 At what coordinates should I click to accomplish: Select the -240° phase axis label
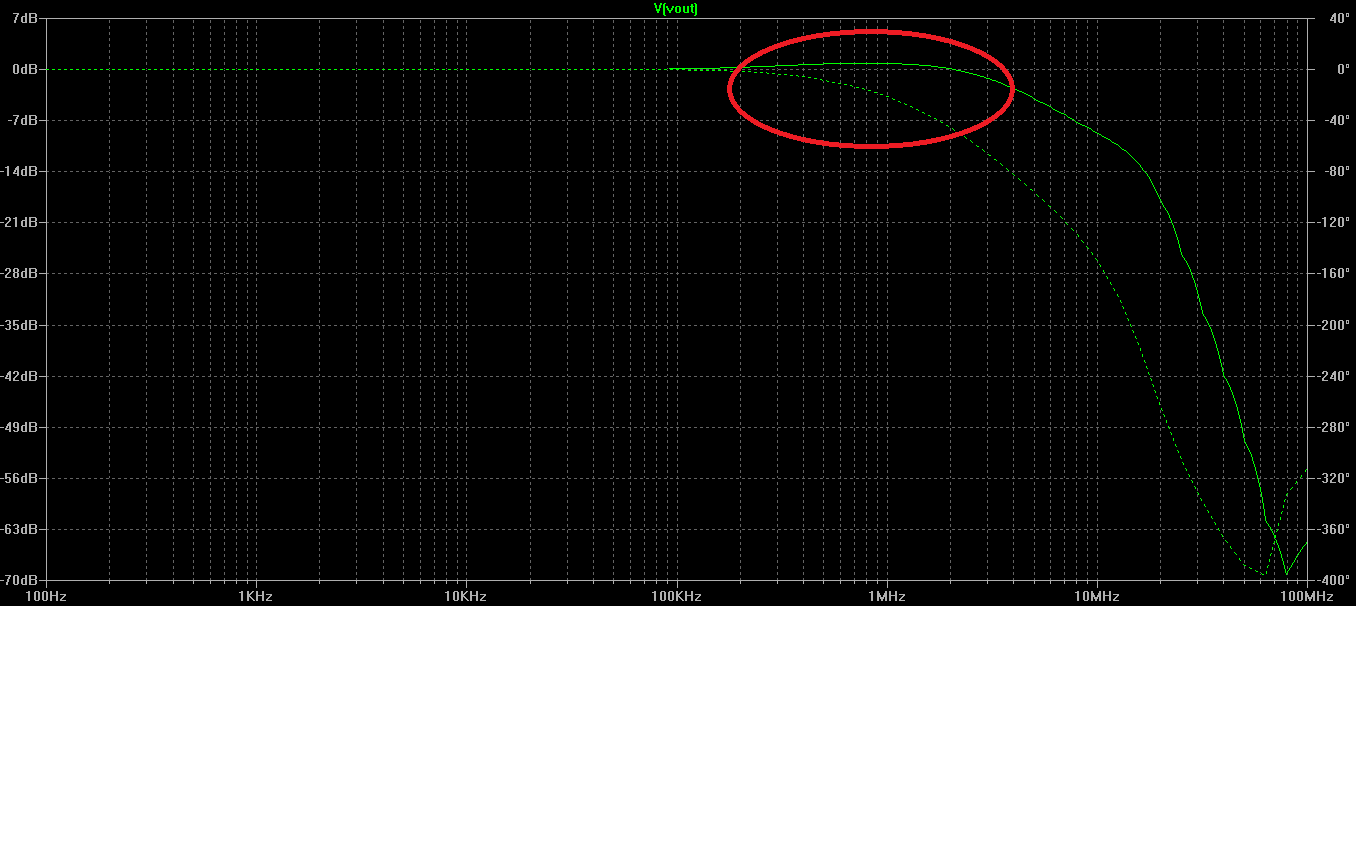[1332, 376]
